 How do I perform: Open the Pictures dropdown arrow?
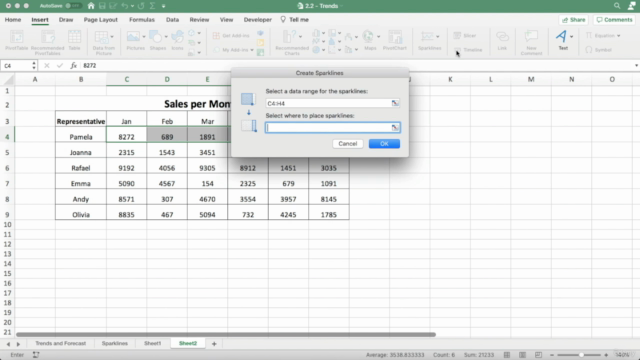(144, 37)
